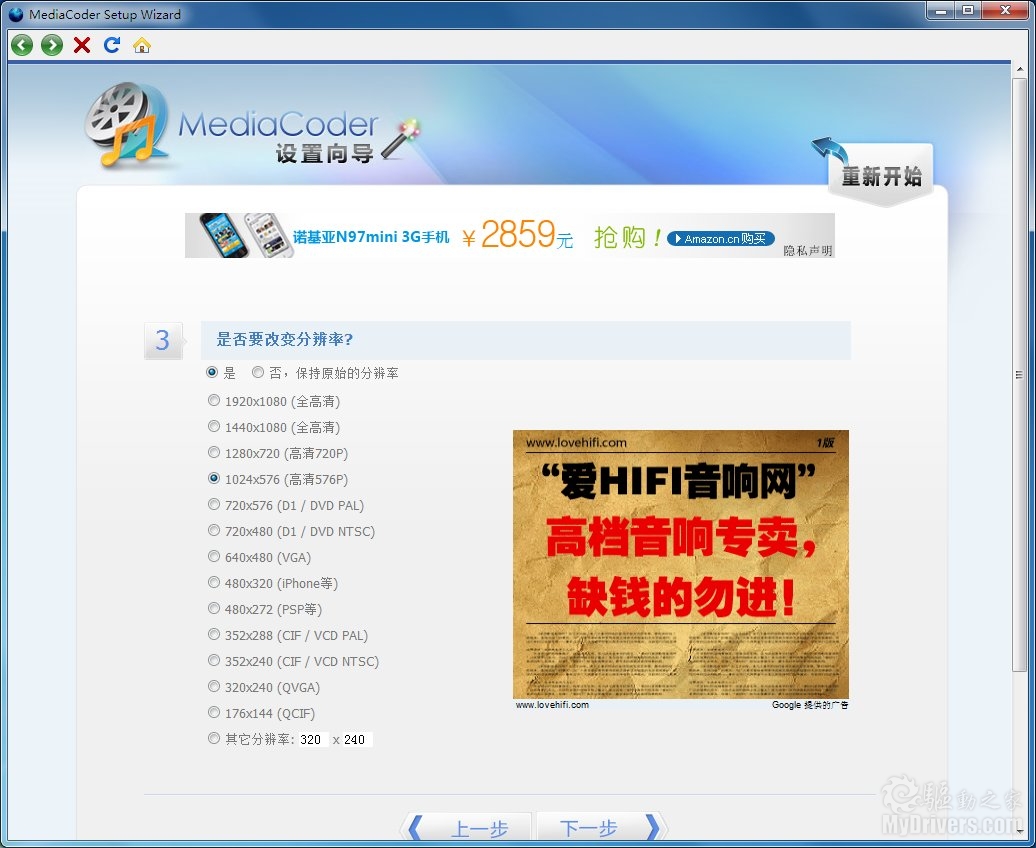Choose the 352x240 (CIF / VCD NTSC) option
This screenshot has height=848, width=1036.
coord(213,660)
